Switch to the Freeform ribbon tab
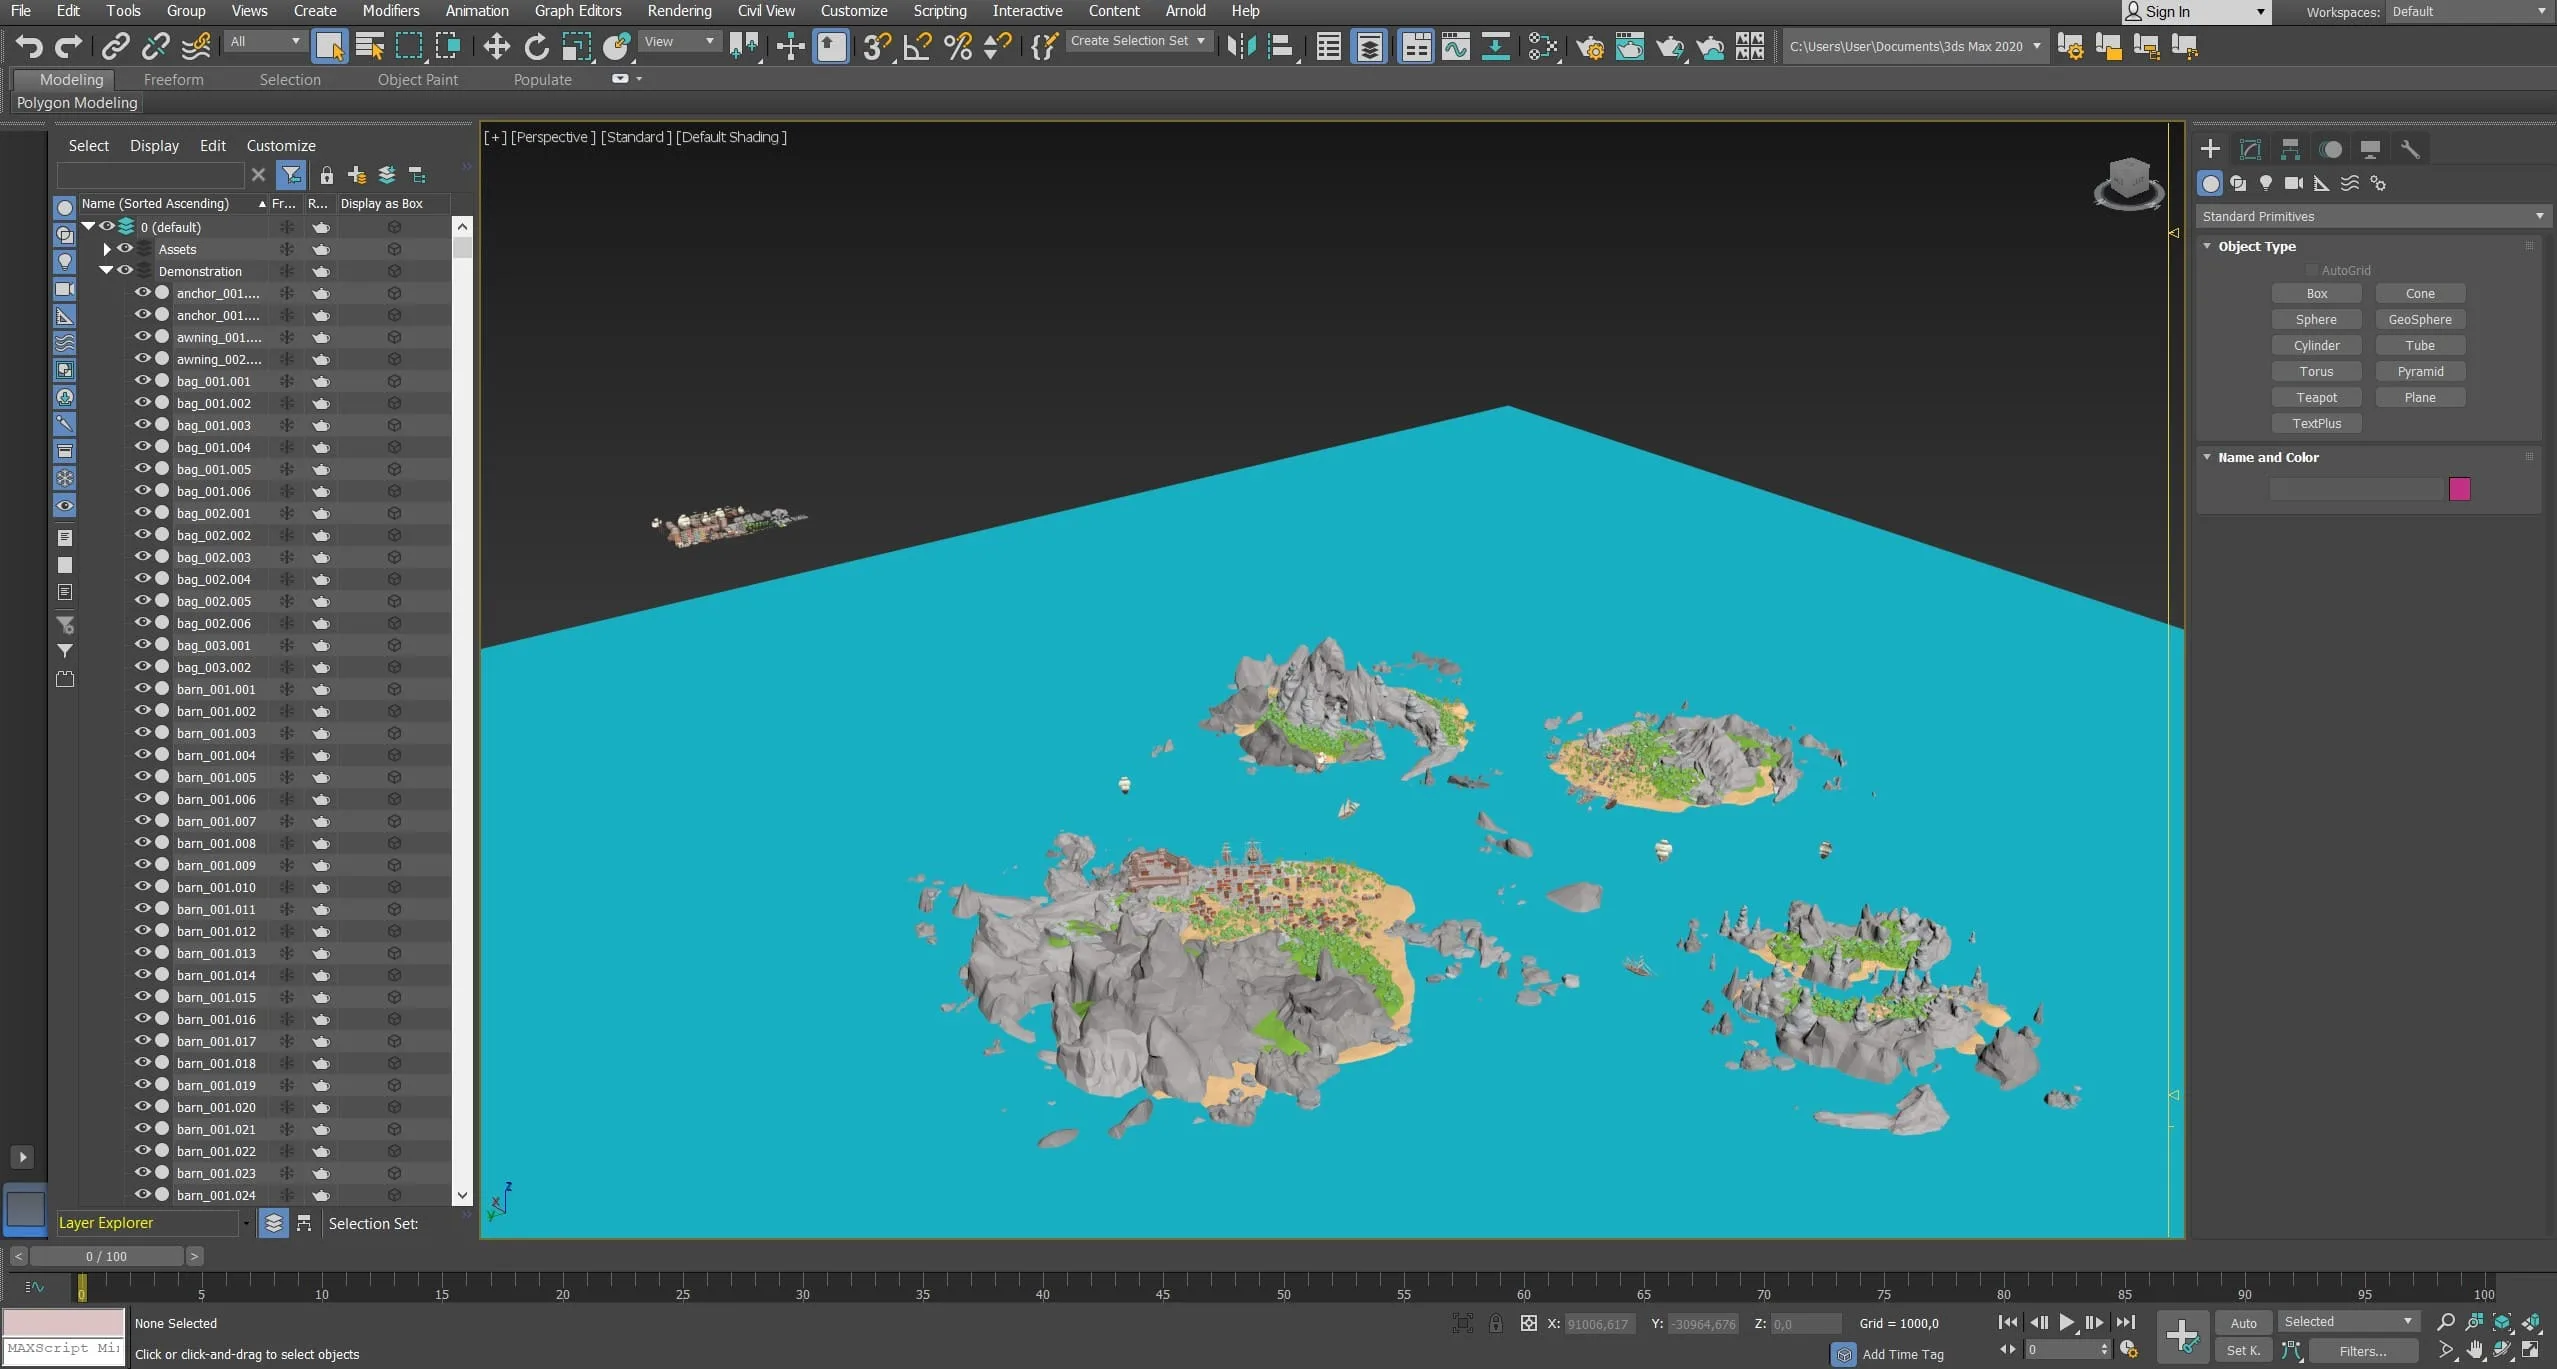 pos(173,80)
